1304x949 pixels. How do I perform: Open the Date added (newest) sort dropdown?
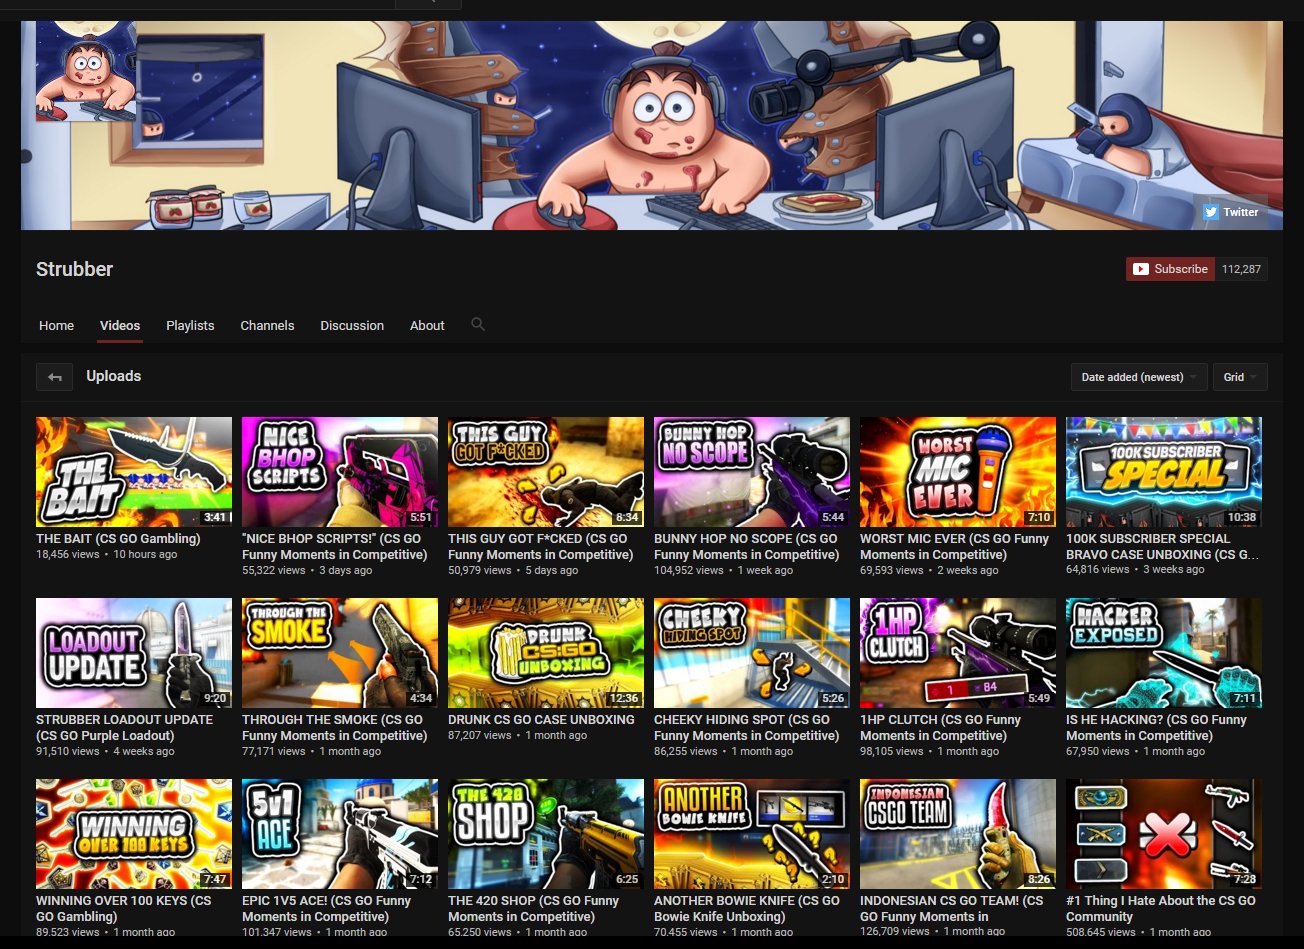(x=1139, y=377)
